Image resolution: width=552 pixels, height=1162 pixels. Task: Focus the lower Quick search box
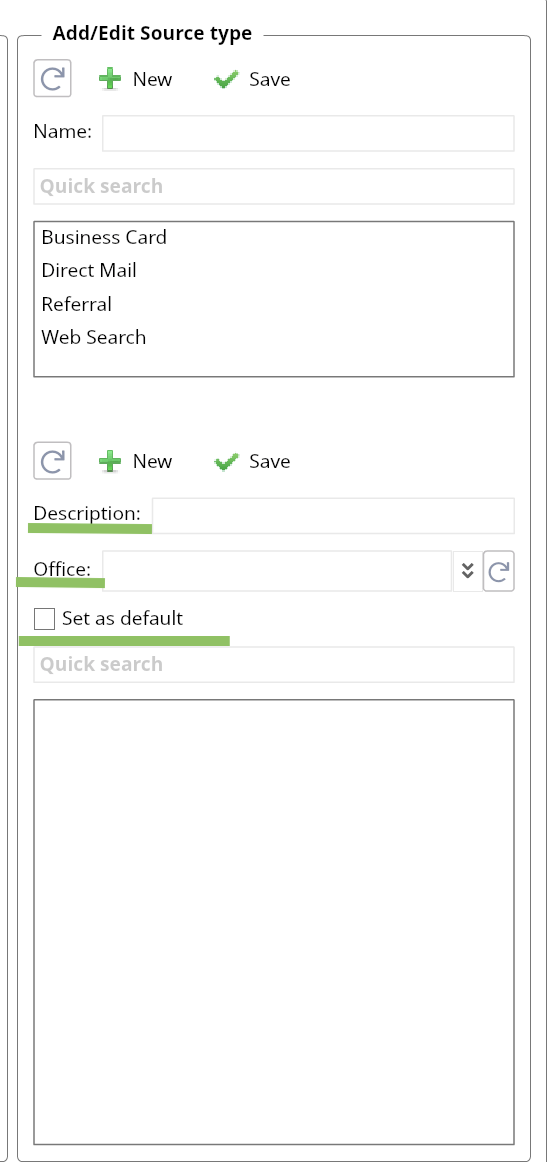tap(274, 664)
